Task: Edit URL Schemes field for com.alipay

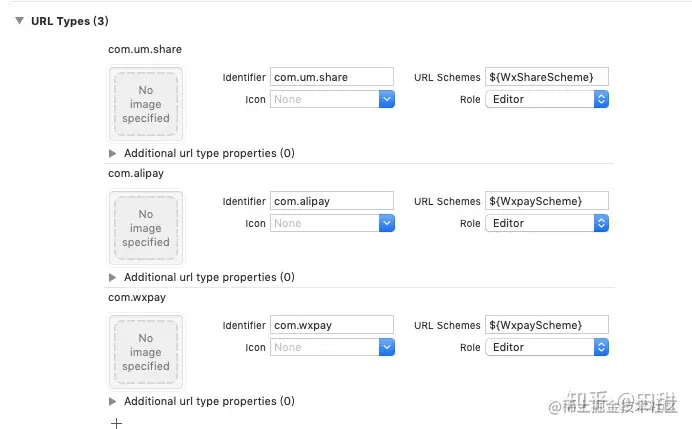Action: click(x=547, y=201)
